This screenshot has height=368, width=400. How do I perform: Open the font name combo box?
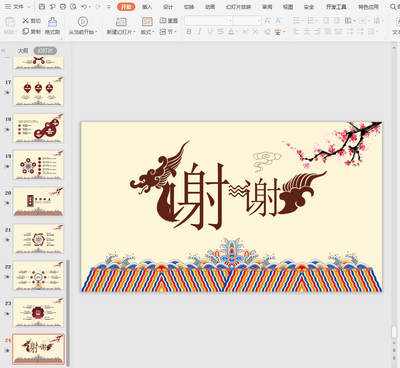coord(208,21)
